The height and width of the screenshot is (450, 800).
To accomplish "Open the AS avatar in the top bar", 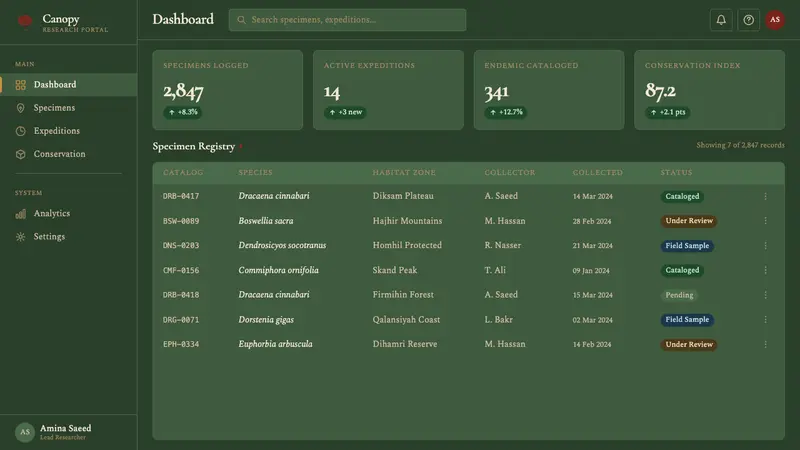I will click(x=775, y=20).
